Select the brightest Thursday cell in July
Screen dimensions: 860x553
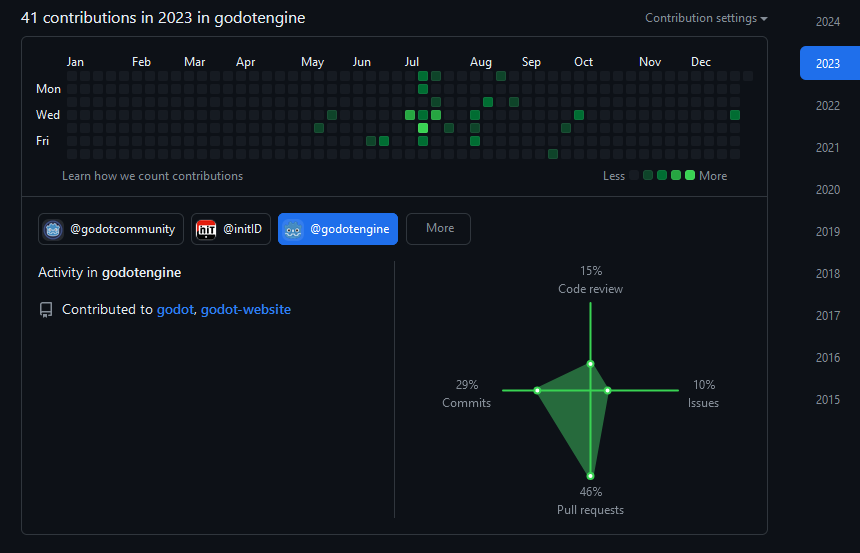tap(423, 128)
